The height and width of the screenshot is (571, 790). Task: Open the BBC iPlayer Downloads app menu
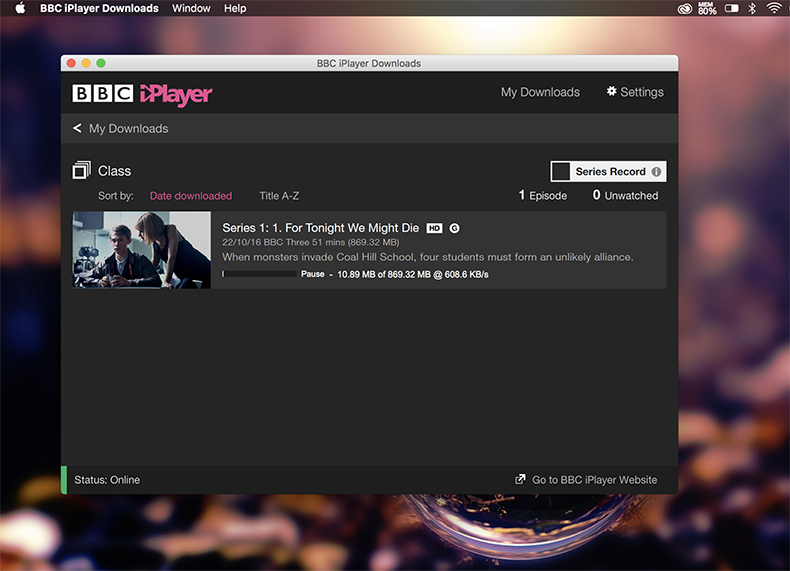(99, 8)
